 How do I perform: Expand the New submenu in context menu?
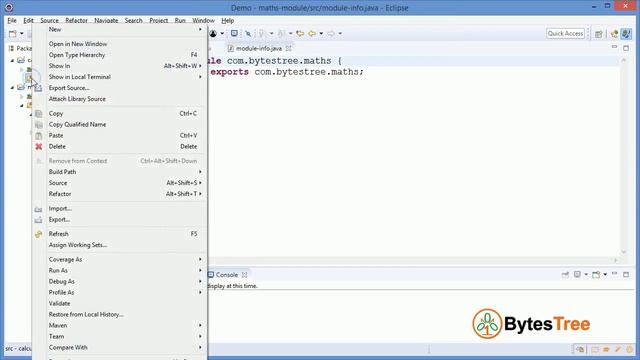point(120,29)
